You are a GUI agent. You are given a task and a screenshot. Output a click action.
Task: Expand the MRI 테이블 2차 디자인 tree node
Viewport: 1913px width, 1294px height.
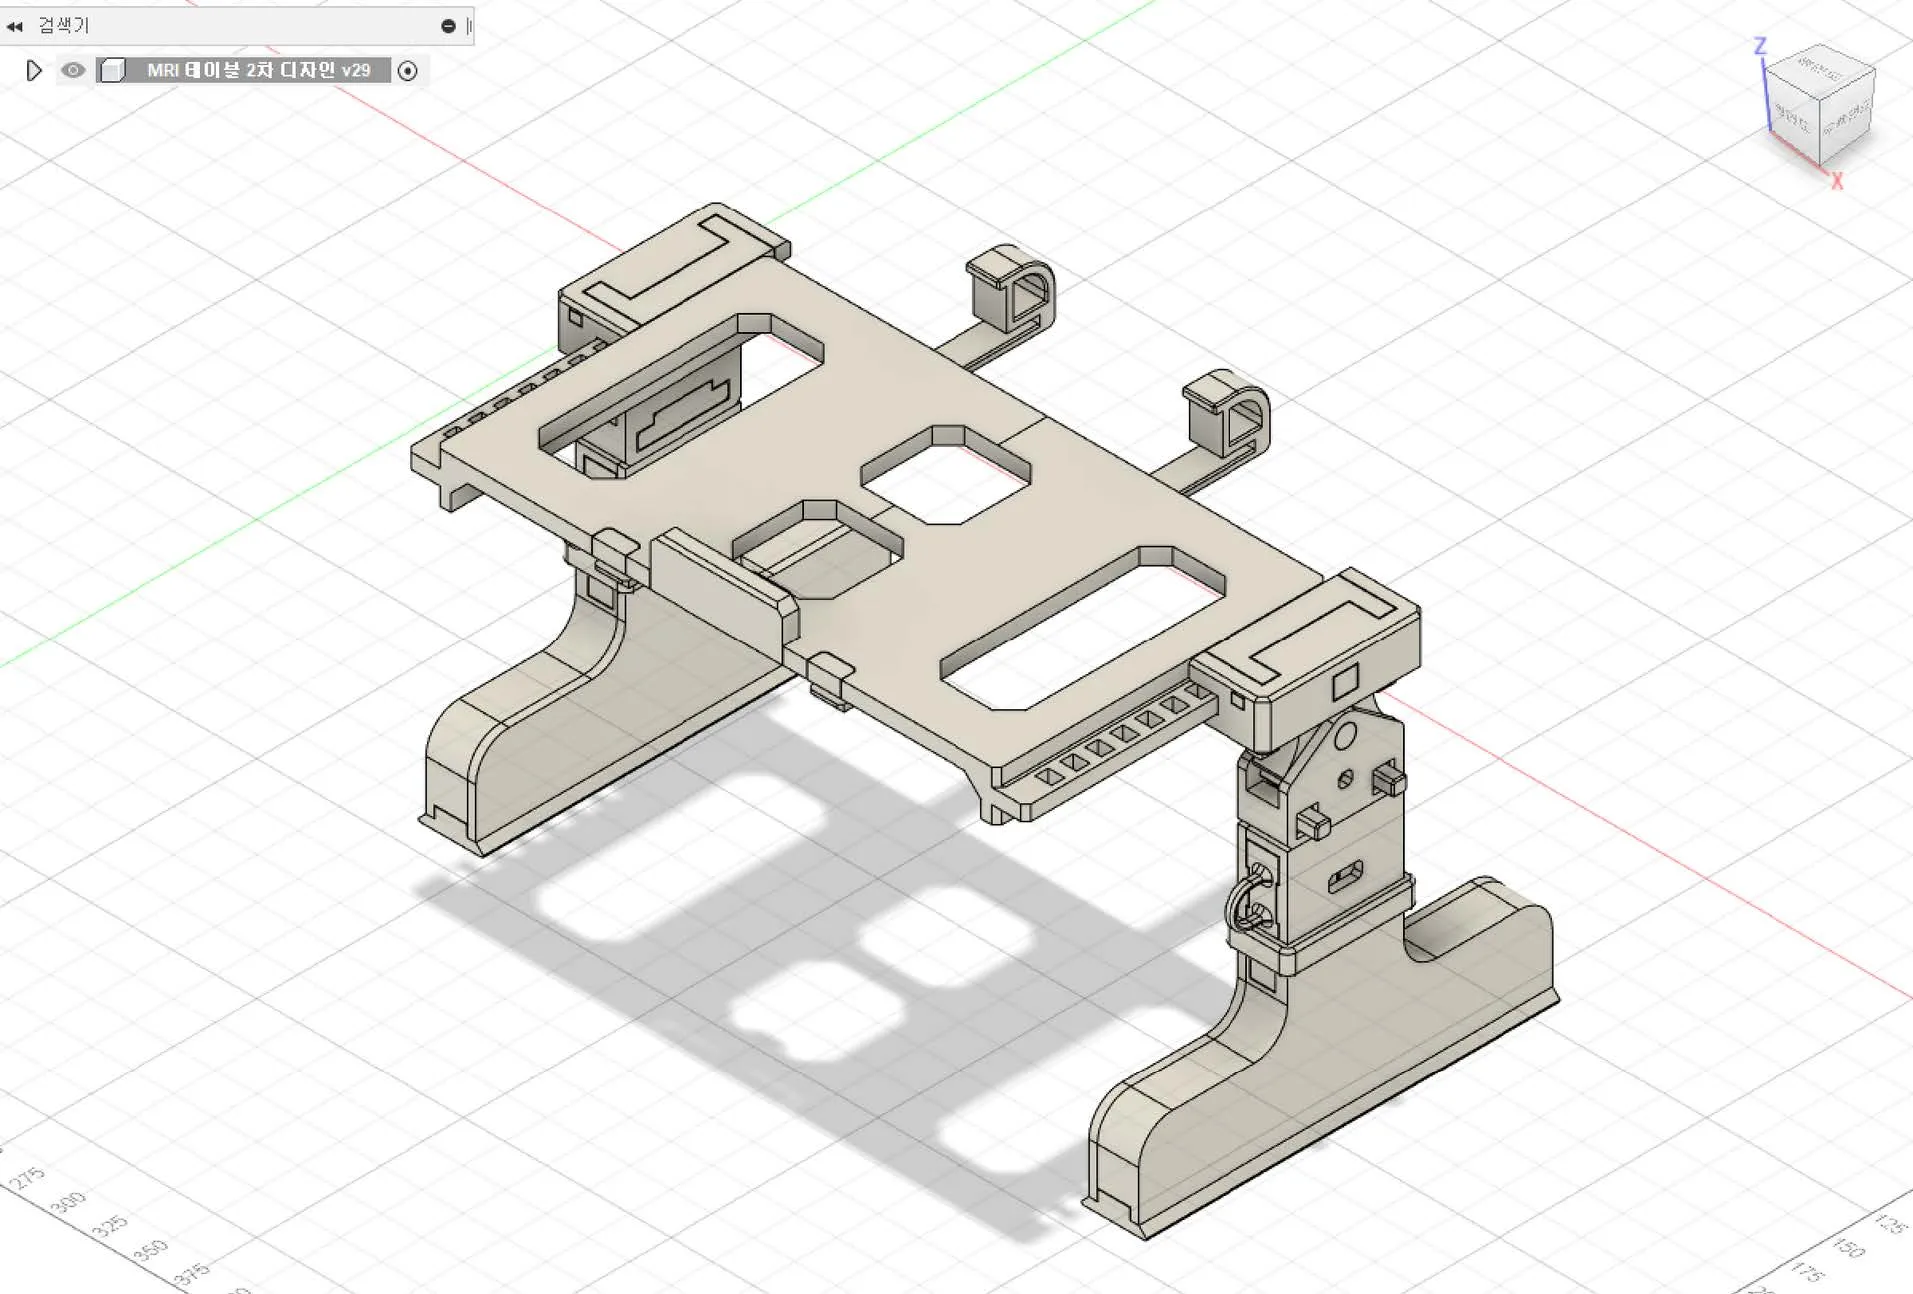(33, 70)
